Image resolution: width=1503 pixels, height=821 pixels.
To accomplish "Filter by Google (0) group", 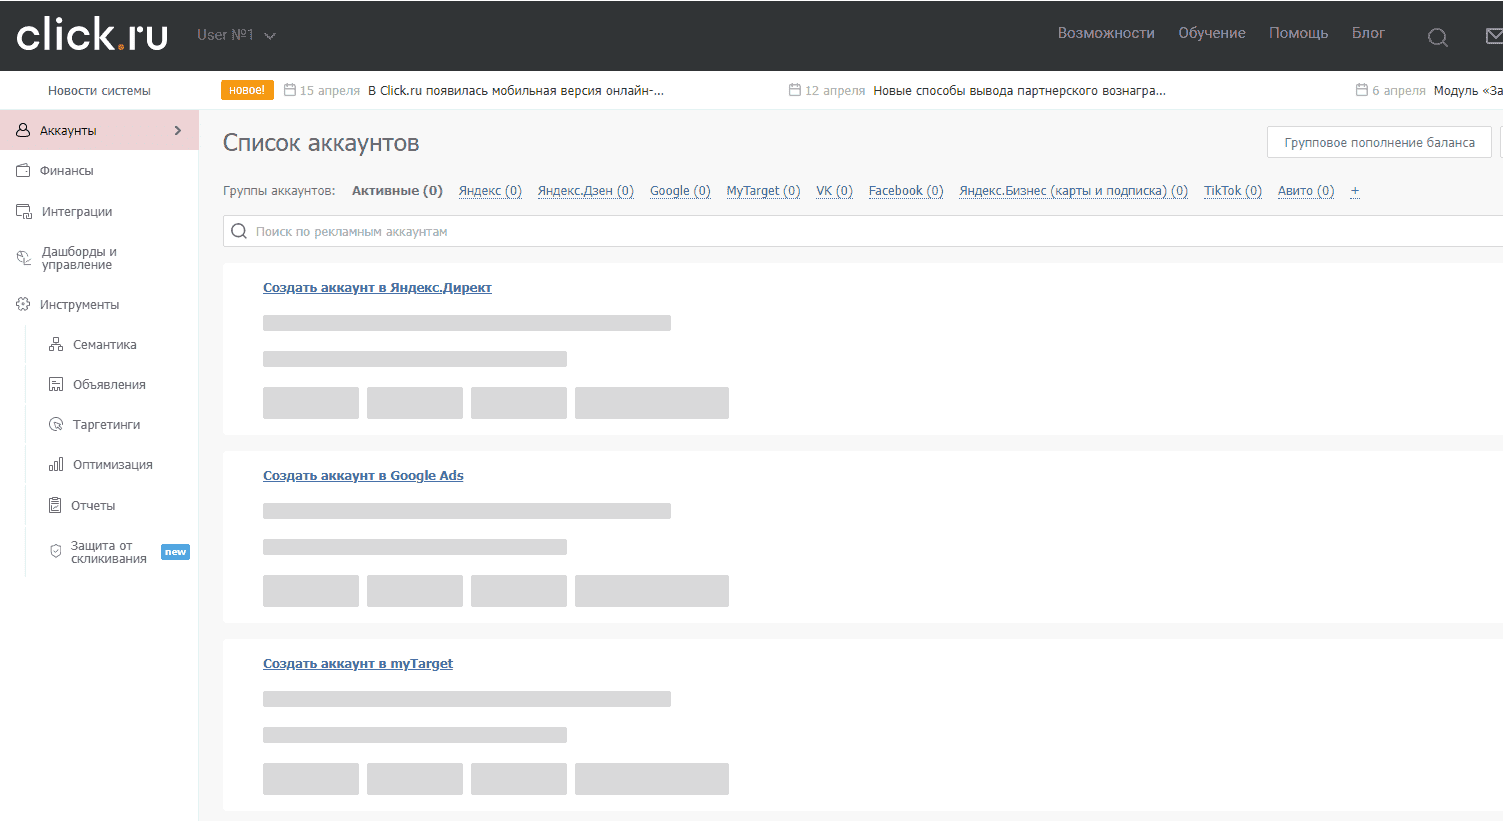I will coord(680,191).
